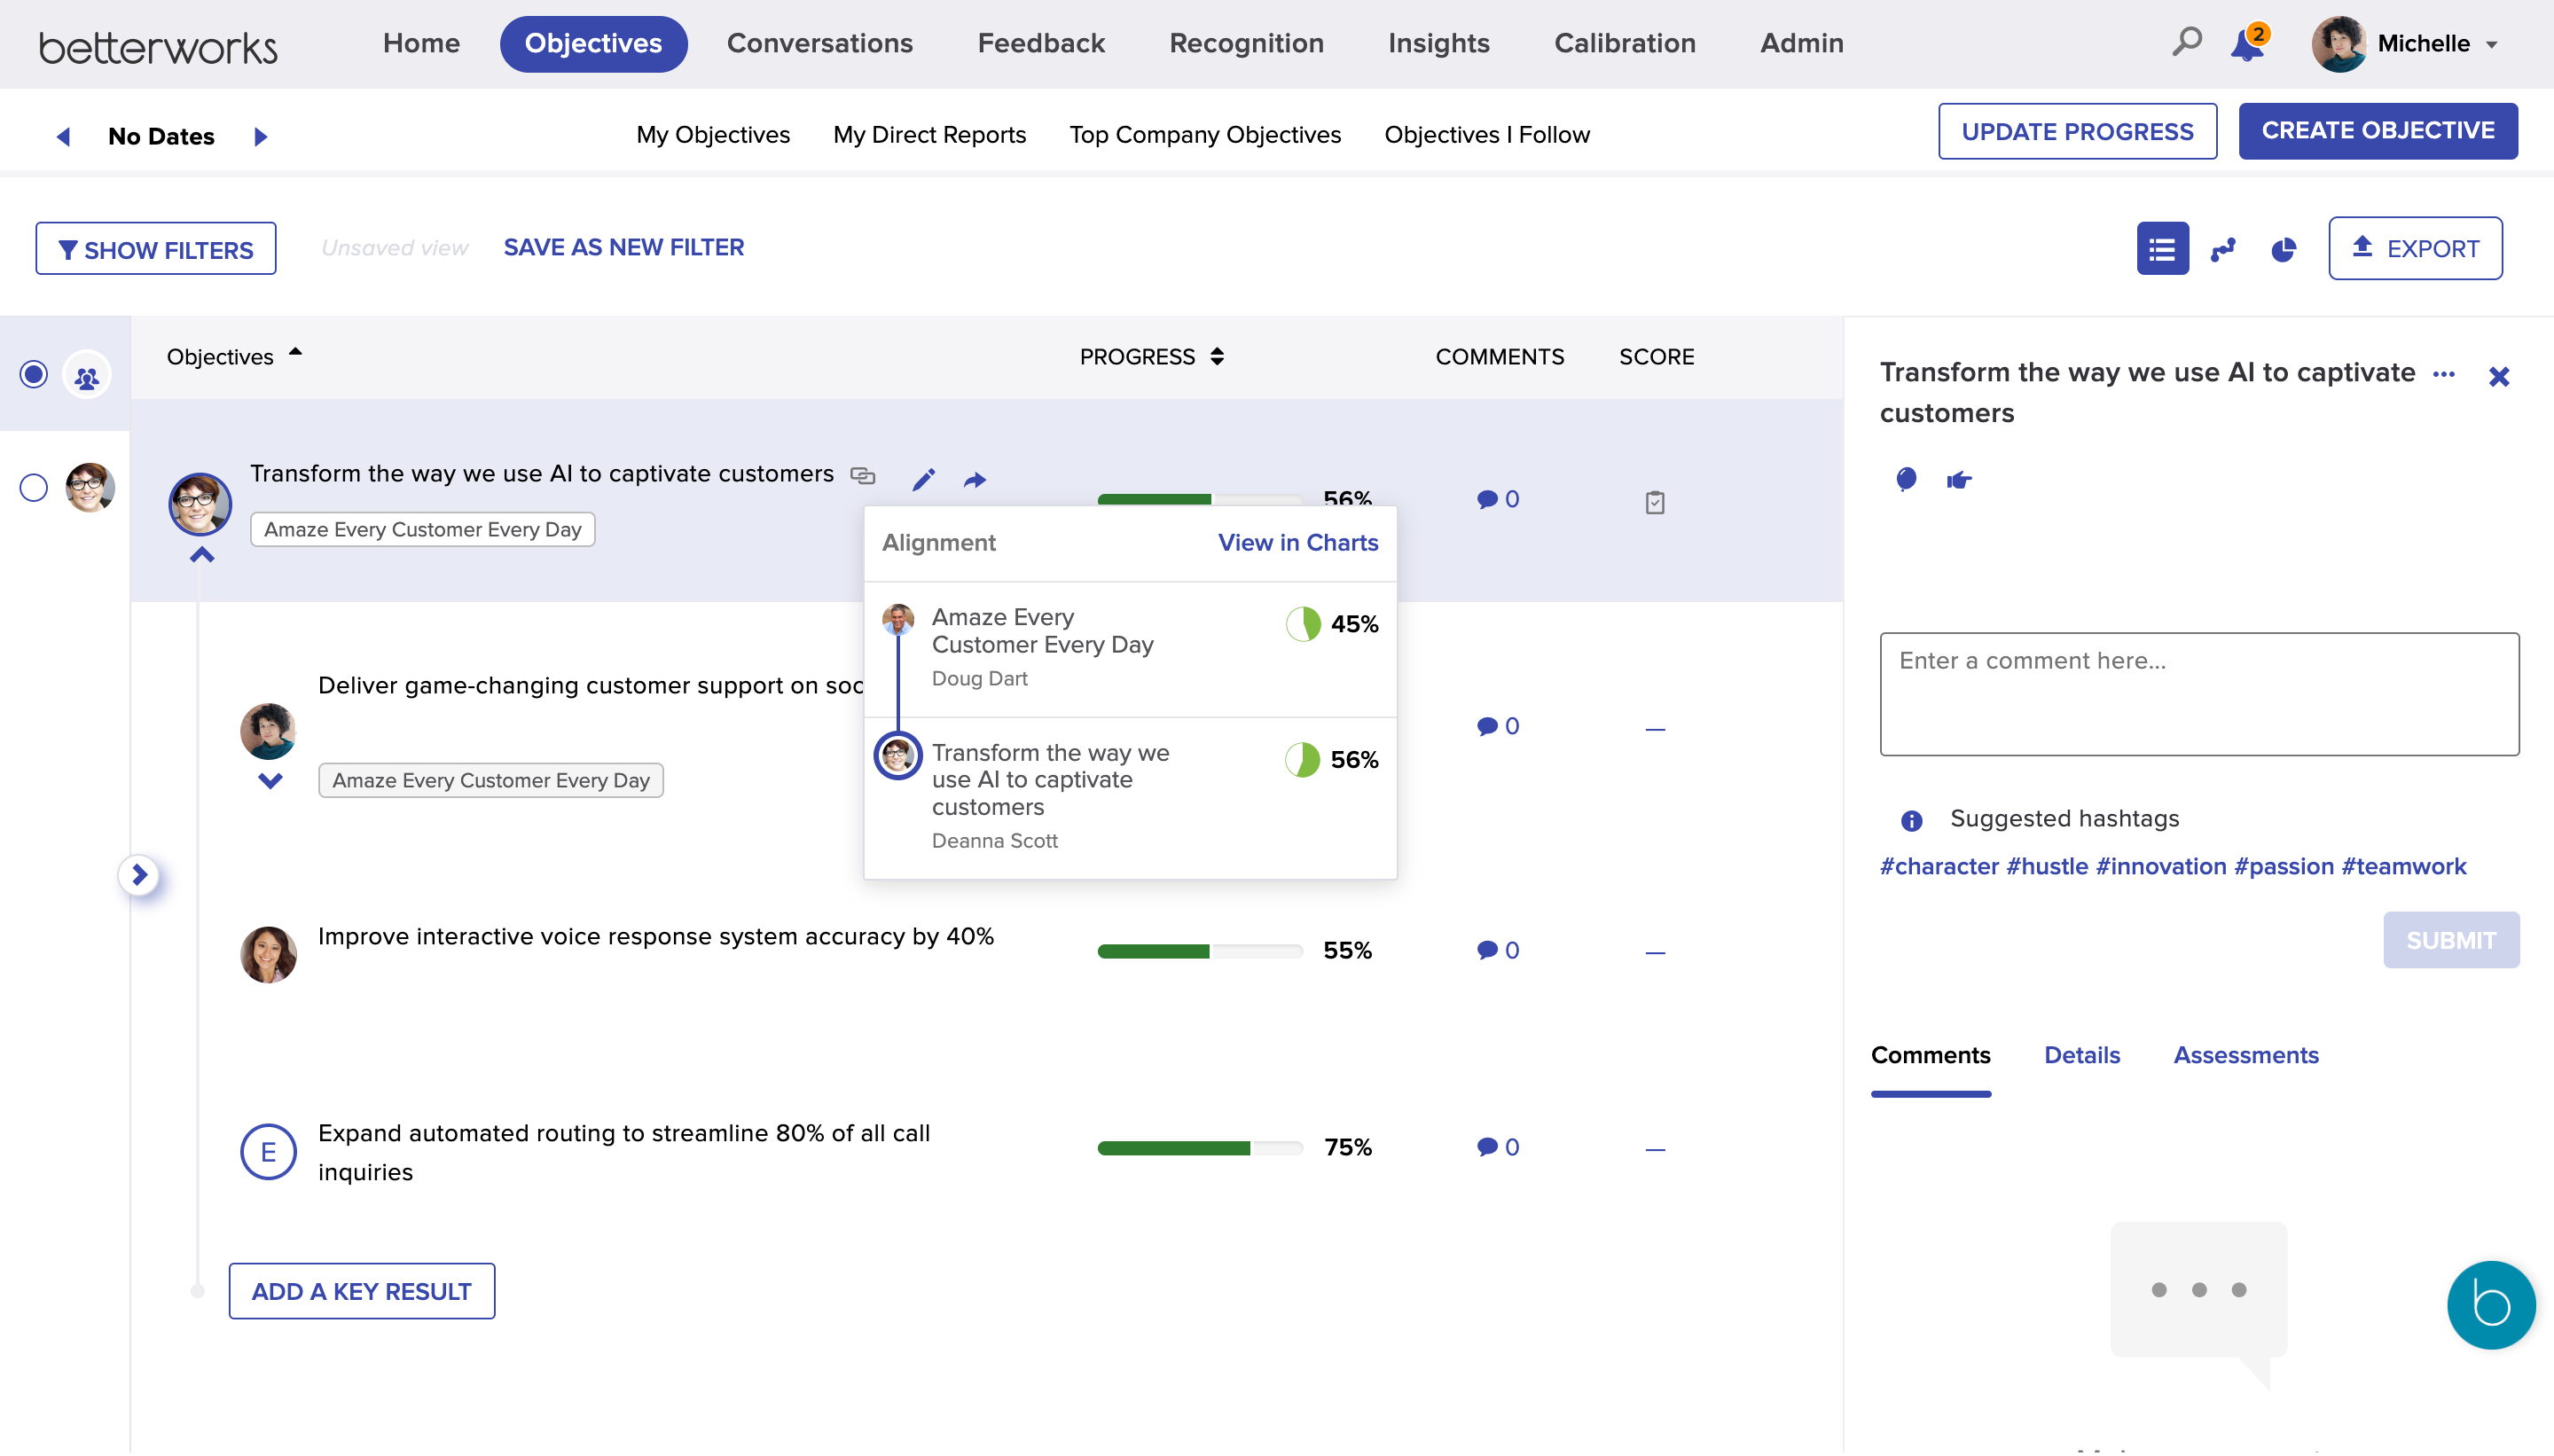Click Create Objective button
The height and width of the screenshot is (1456, 2554).
[2378, 131]
